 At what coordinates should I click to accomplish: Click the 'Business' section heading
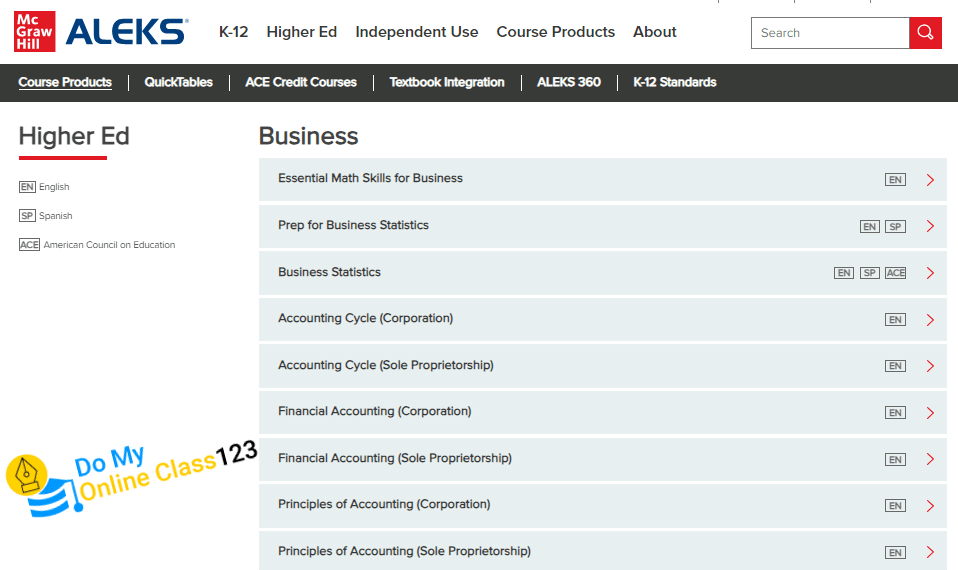(309, 136)
